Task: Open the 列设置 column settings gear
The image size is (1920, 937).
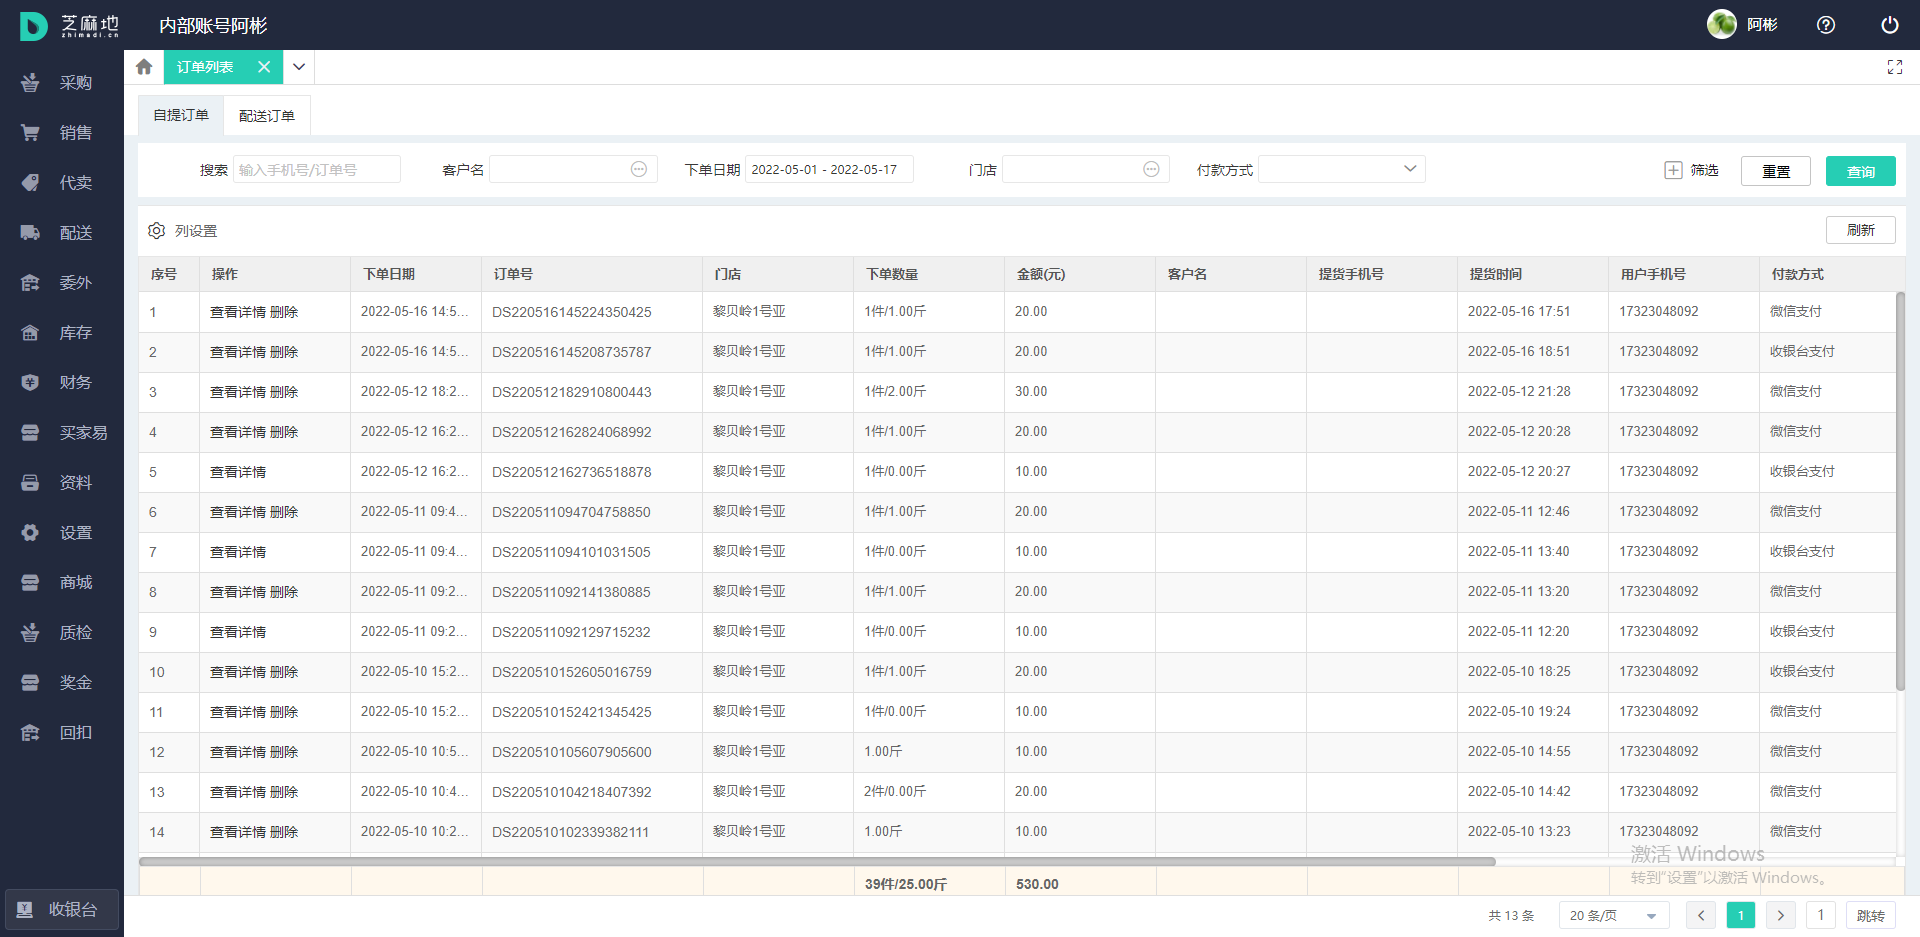Action: tap(157, 231)
